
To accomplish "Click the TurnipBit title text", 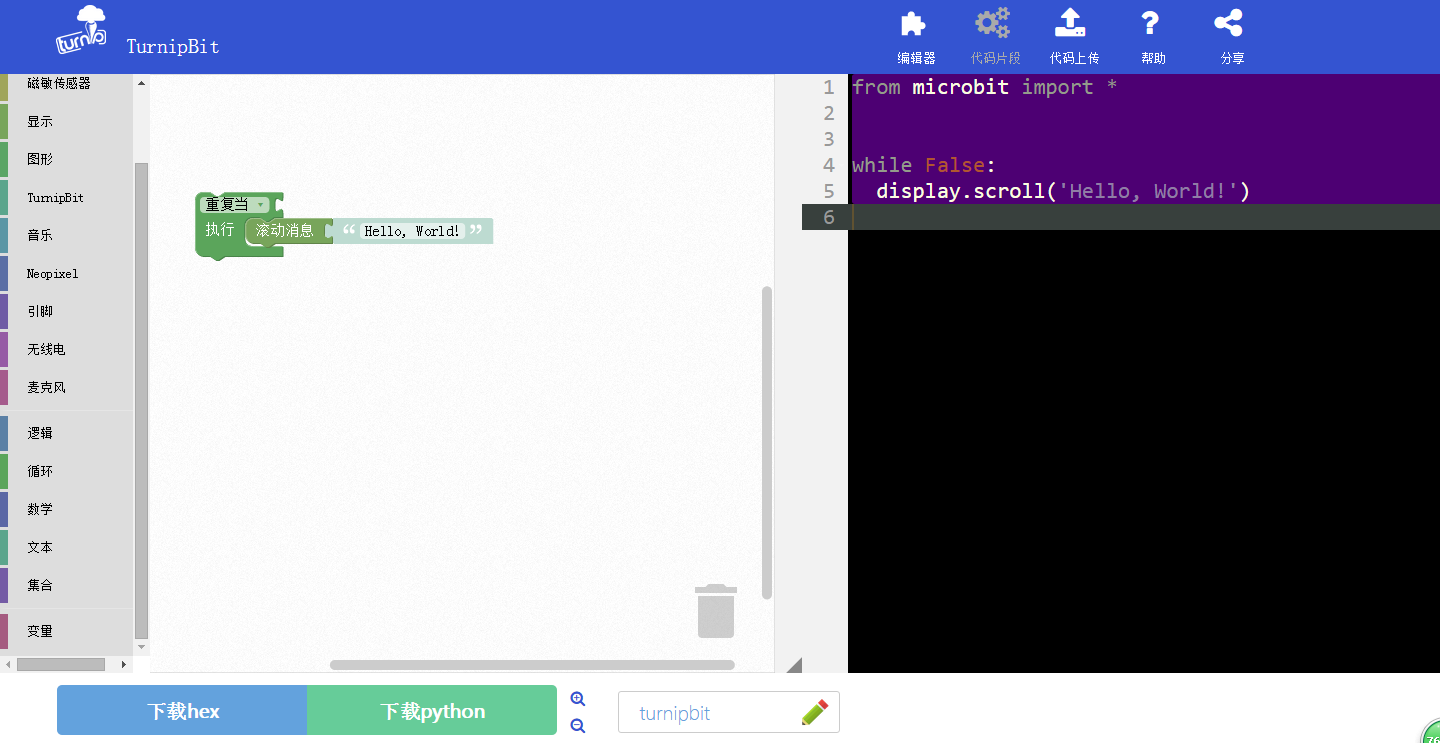I will [173, 47].
